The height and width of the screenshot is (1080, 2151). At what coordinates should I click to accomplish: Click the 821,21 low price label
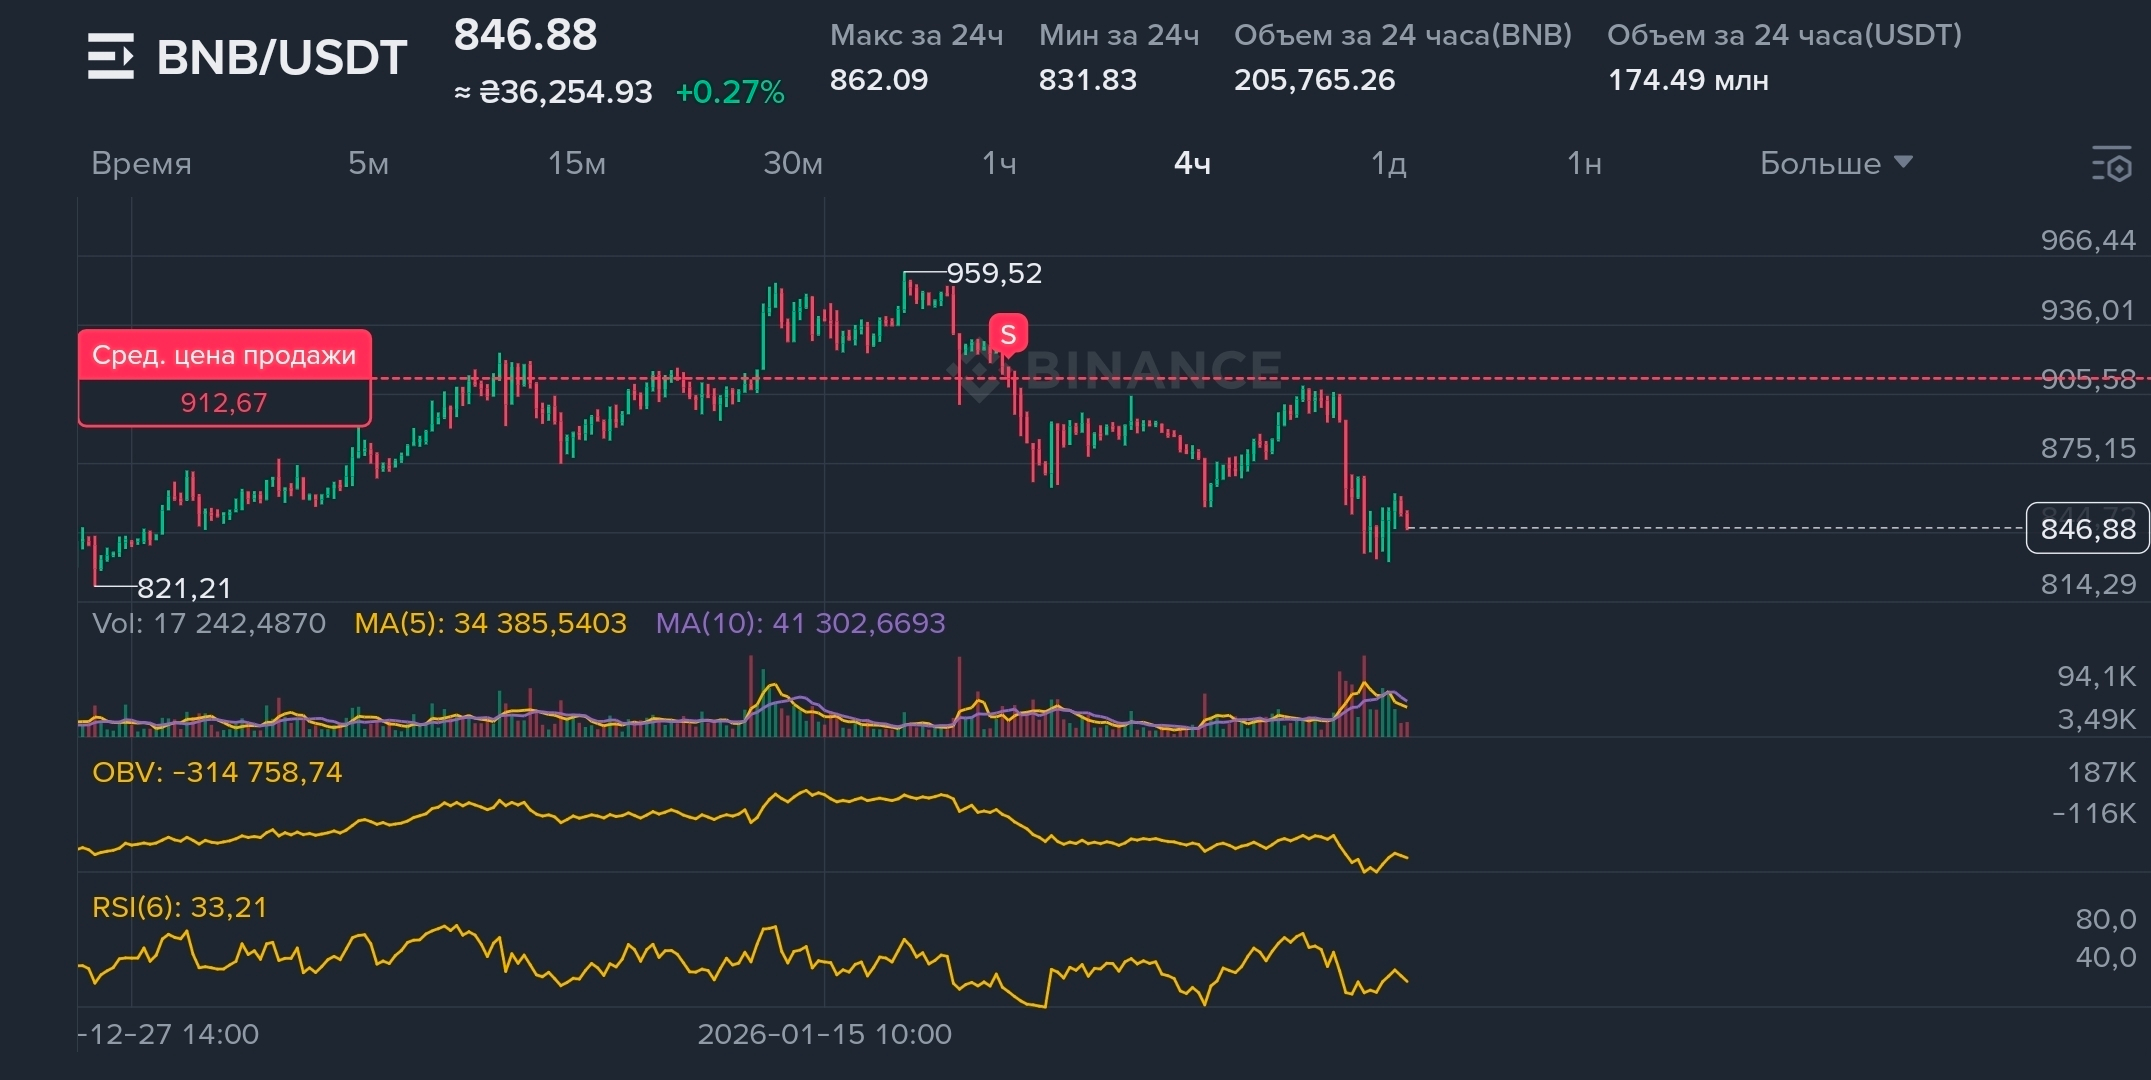coord(183,588)
